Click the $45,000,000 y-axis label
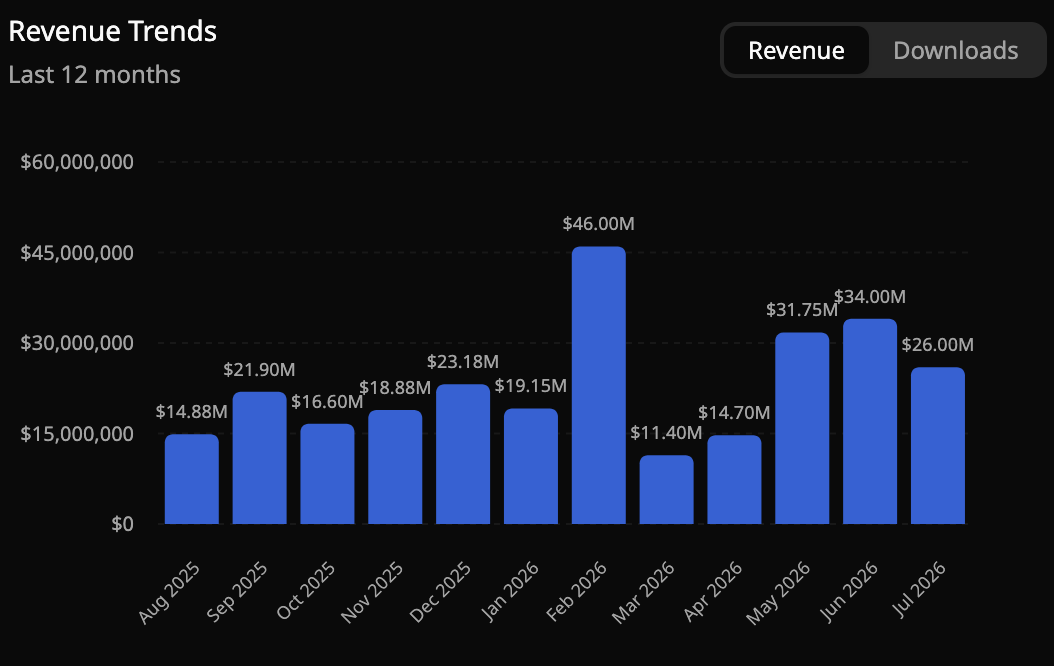 77,253
